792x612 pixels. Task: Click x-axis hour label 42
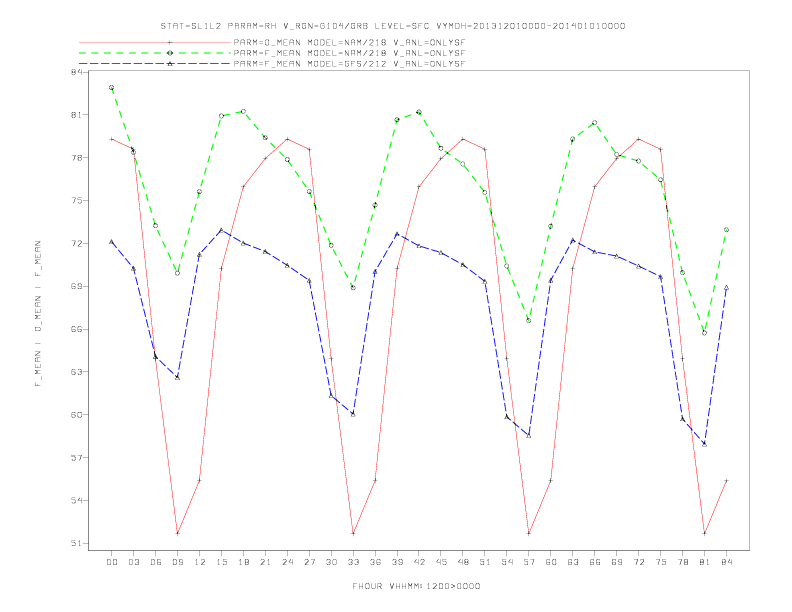tap(419, 562)
